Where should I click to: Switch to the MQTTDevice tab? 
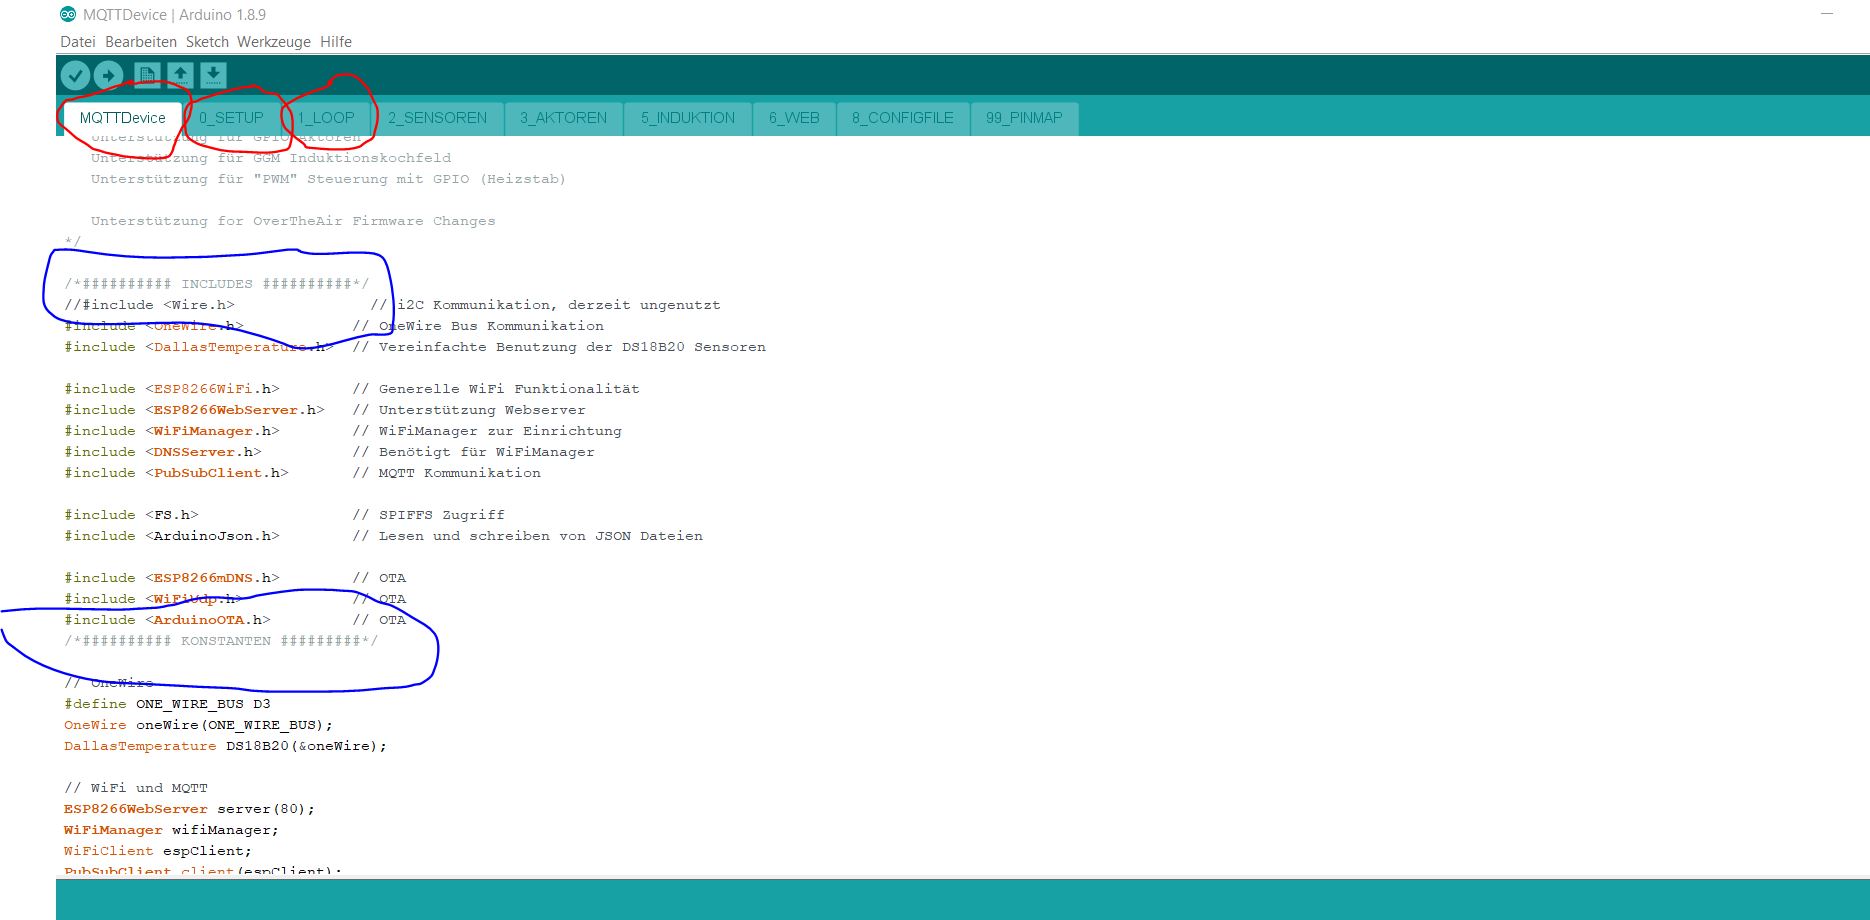[122, 118]
